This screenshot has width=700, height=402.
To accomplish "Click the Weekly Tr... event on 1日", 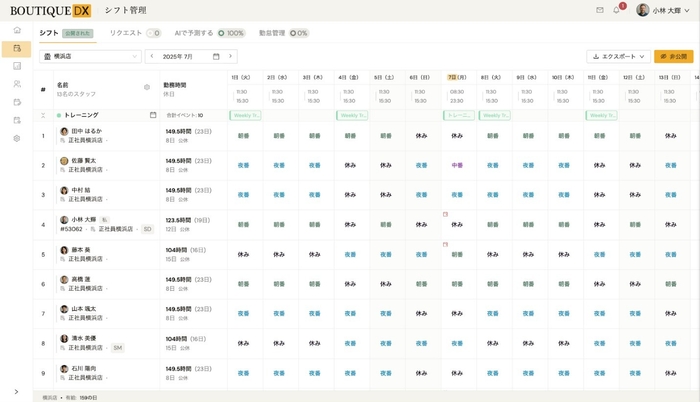I will [245, 115].
